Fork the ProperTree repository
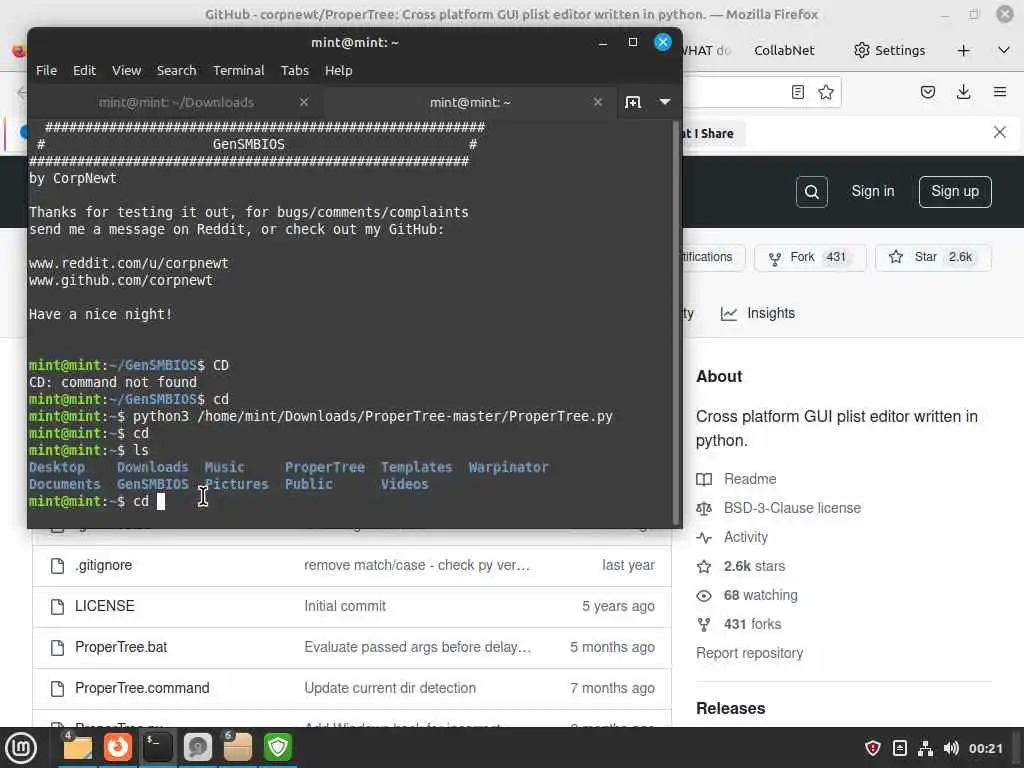The width and height of the screenshot is (1024, 768). (x=810, y=257)
